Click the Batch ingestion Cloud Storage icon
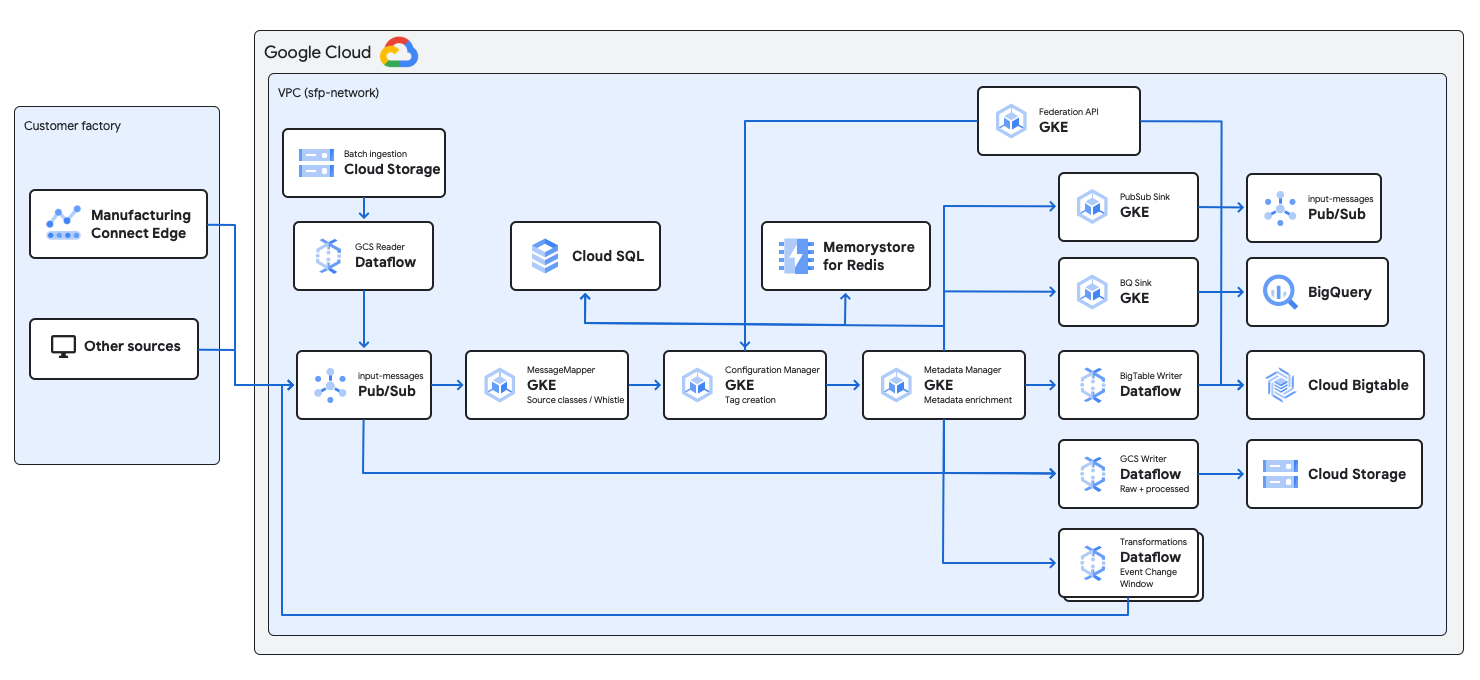This screenshot has height=680, width=1480. (317, 162)
